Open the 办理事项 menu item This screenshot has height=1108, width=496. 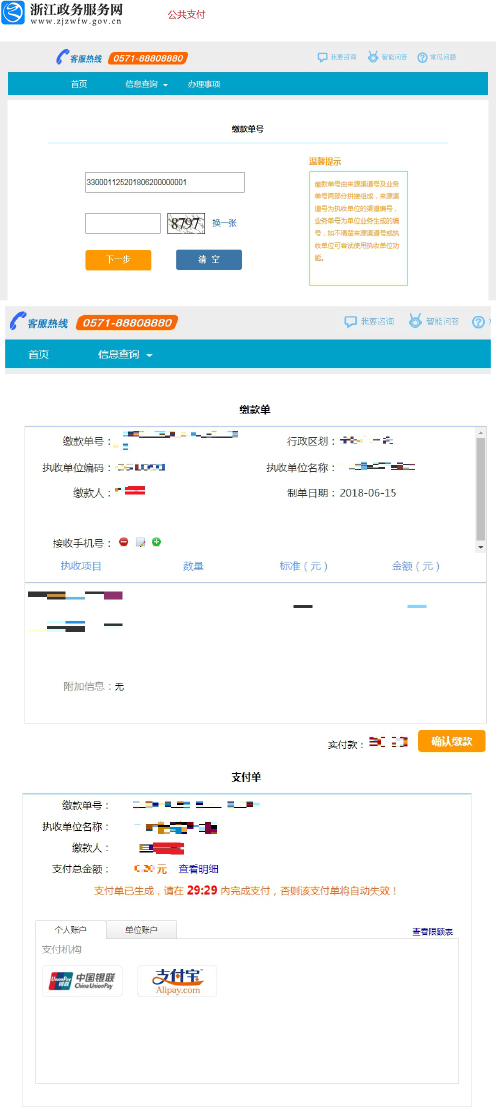point(204,84)
